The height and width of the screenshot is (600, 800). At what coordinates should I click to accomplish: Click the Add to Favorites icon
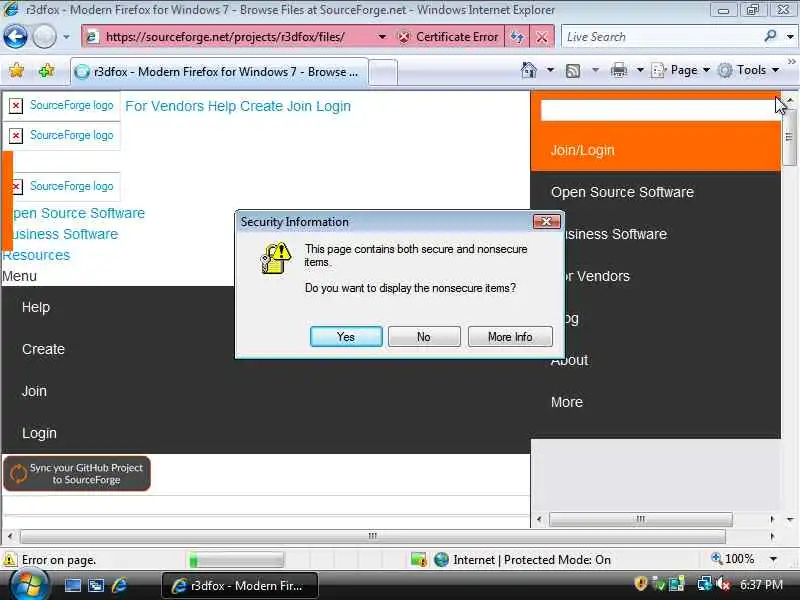[46, 70]
